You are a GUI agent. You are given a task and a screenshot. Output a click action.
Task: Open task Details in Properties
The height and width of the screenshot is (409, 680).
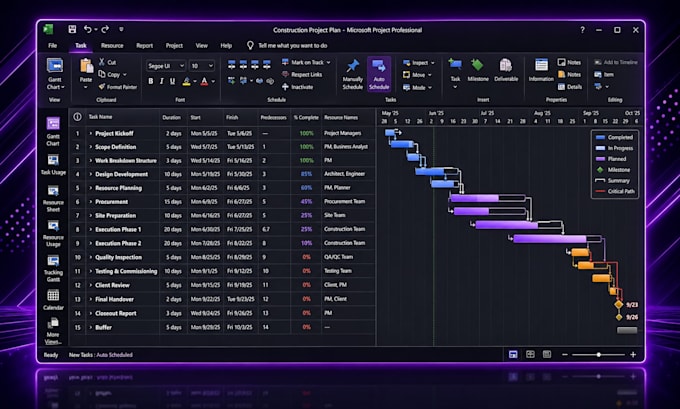pos(569,87)
